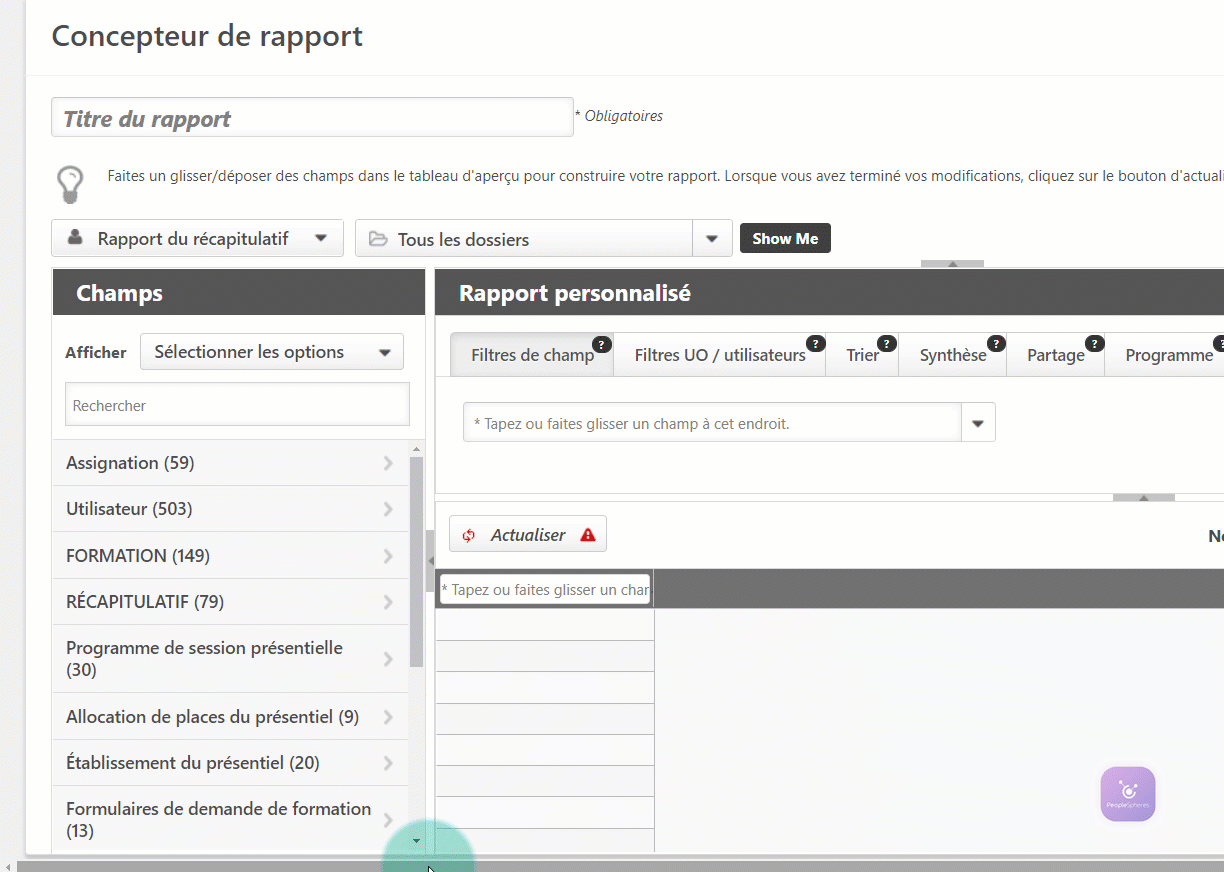
Task: Open the Rapport du récapitulatif dropdown
Action: point(197,238)
